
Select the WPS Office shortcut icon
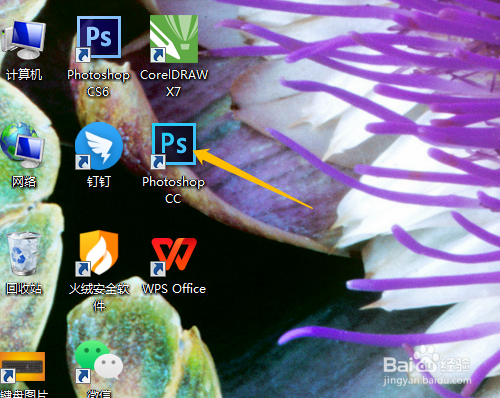tap(174, 256)
